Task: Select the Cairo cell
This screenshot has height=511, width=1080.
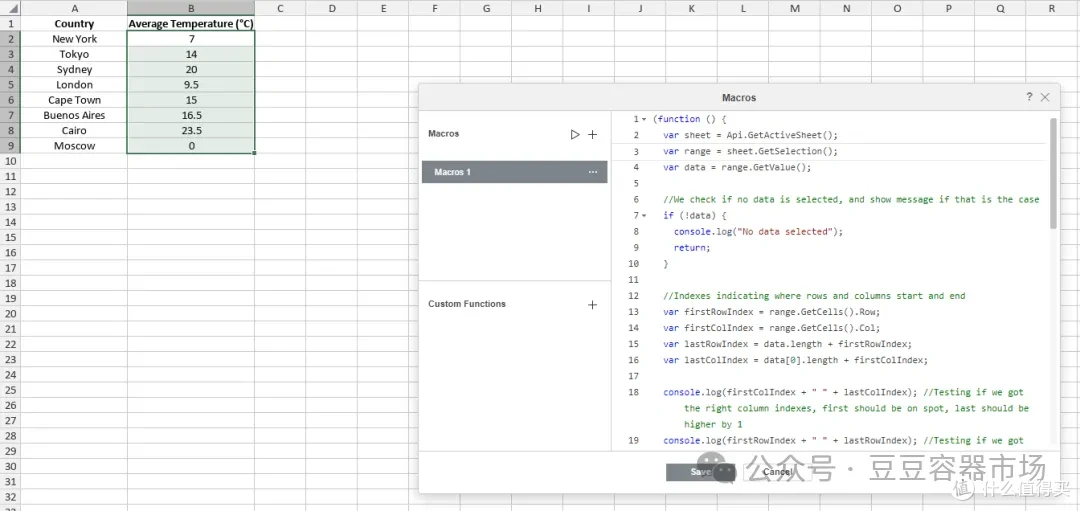Action: pyautogui.click(x=74, y=130)
